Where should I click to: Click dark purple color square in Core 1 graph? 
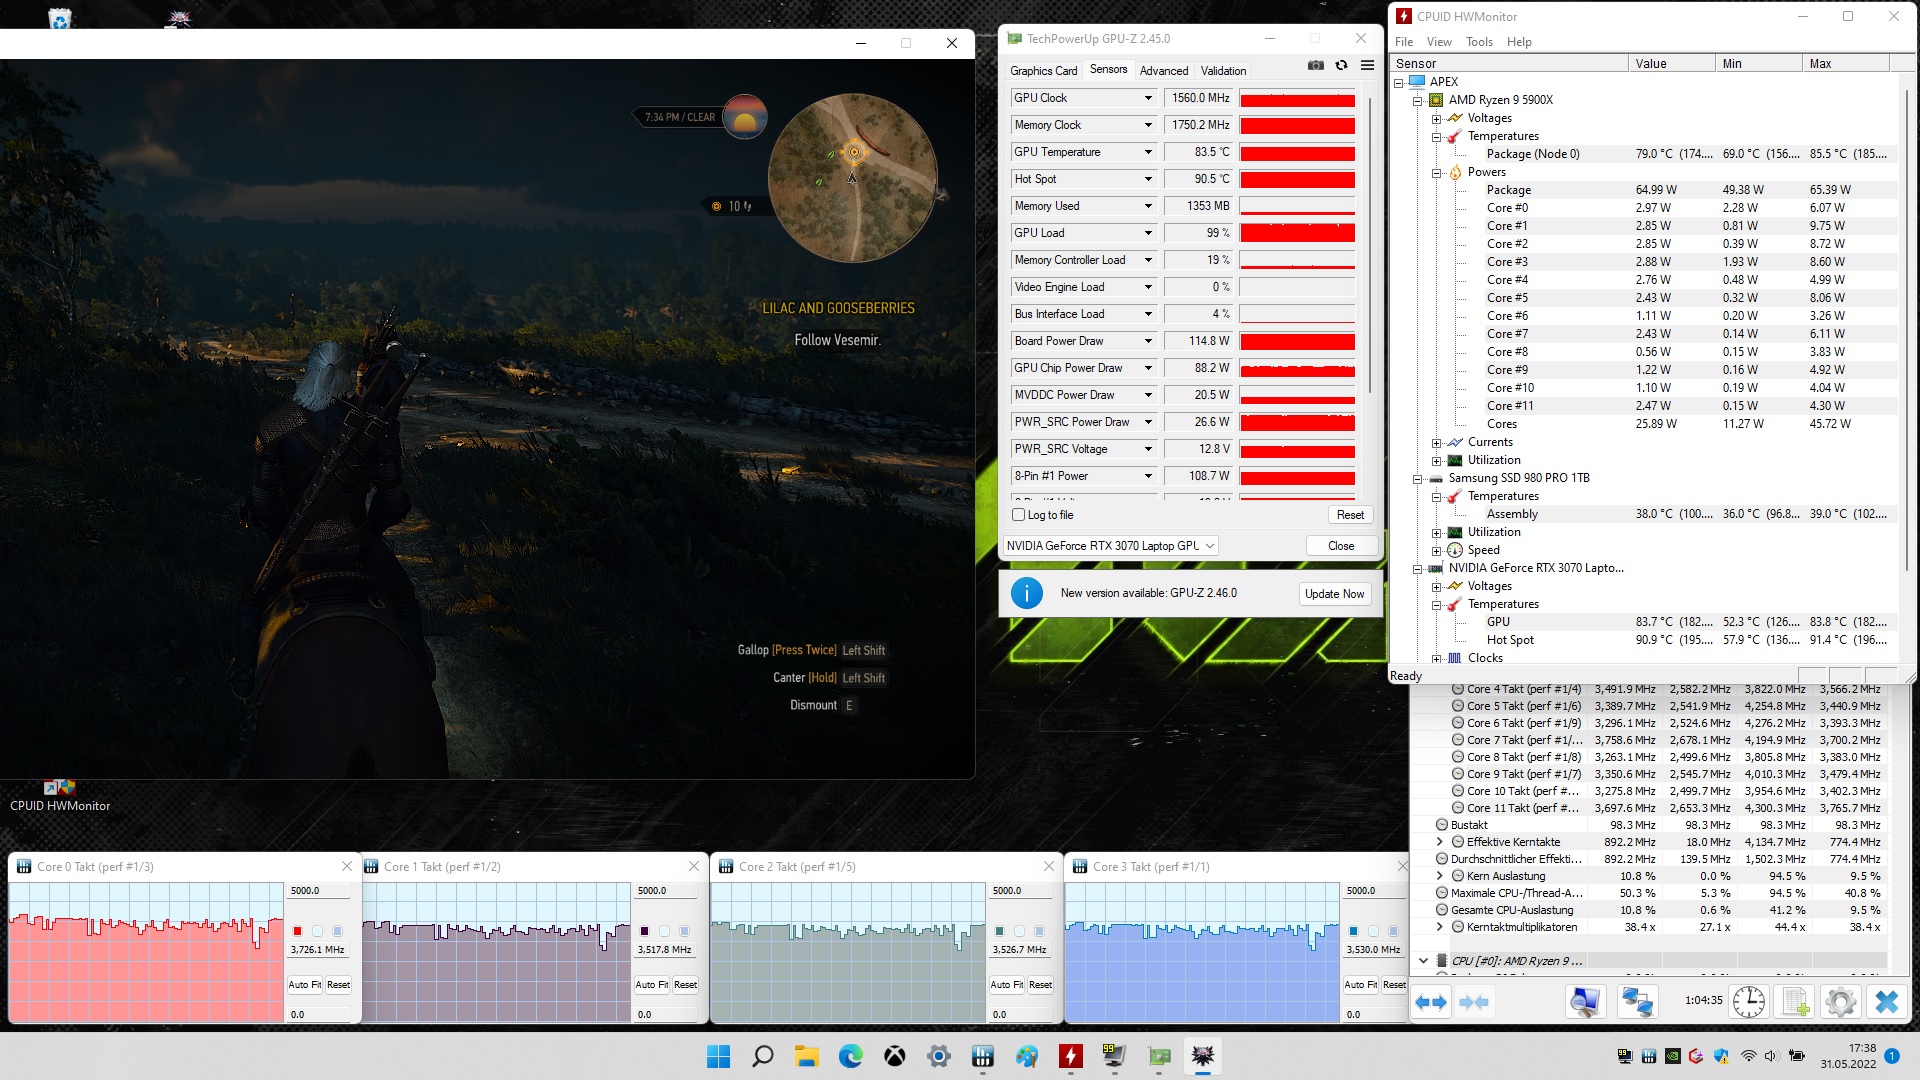pos(644,931)
